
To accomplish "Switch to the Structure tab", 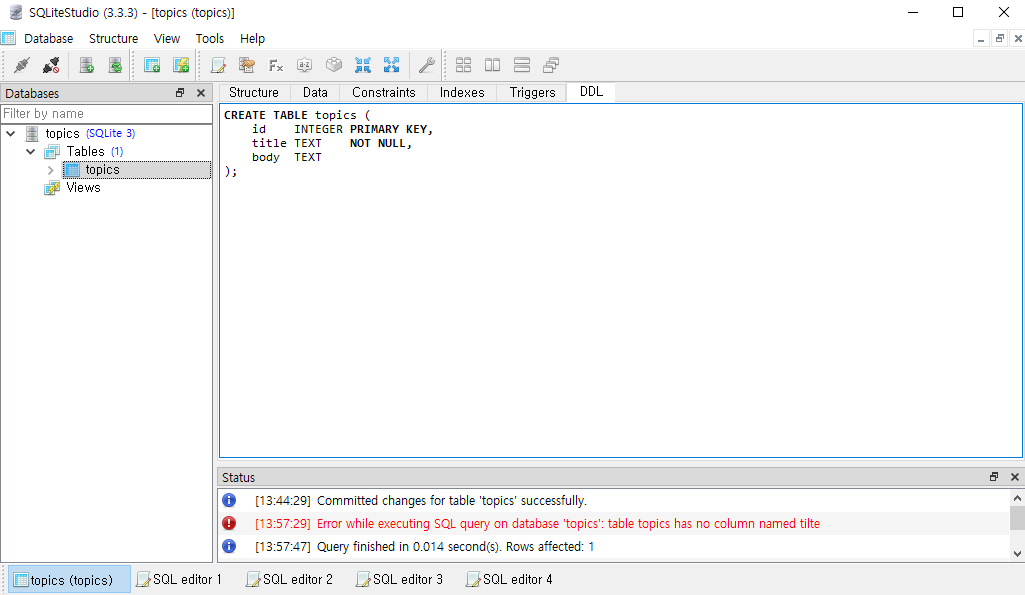I will tap(254, 93).
